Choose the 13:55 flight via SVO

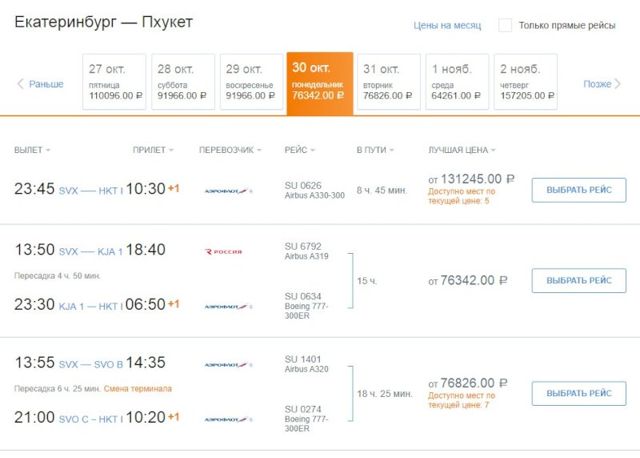click(578, 393)
